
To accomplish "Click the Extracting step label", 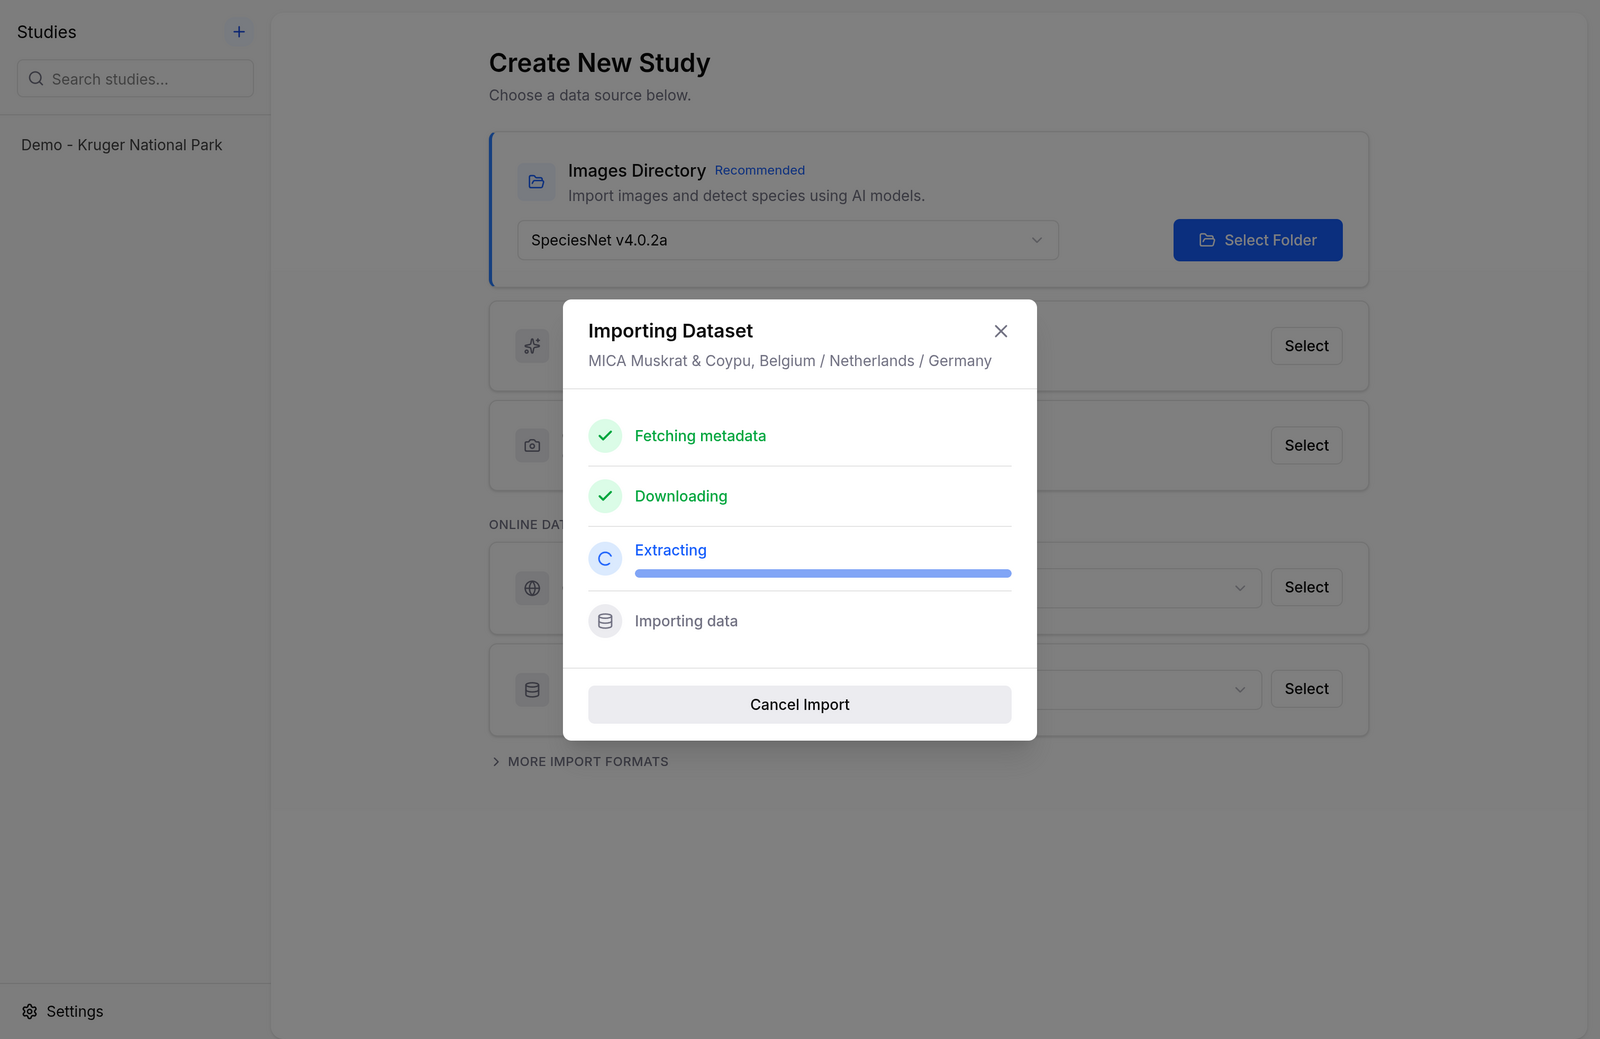I will [x=671, y=550].
